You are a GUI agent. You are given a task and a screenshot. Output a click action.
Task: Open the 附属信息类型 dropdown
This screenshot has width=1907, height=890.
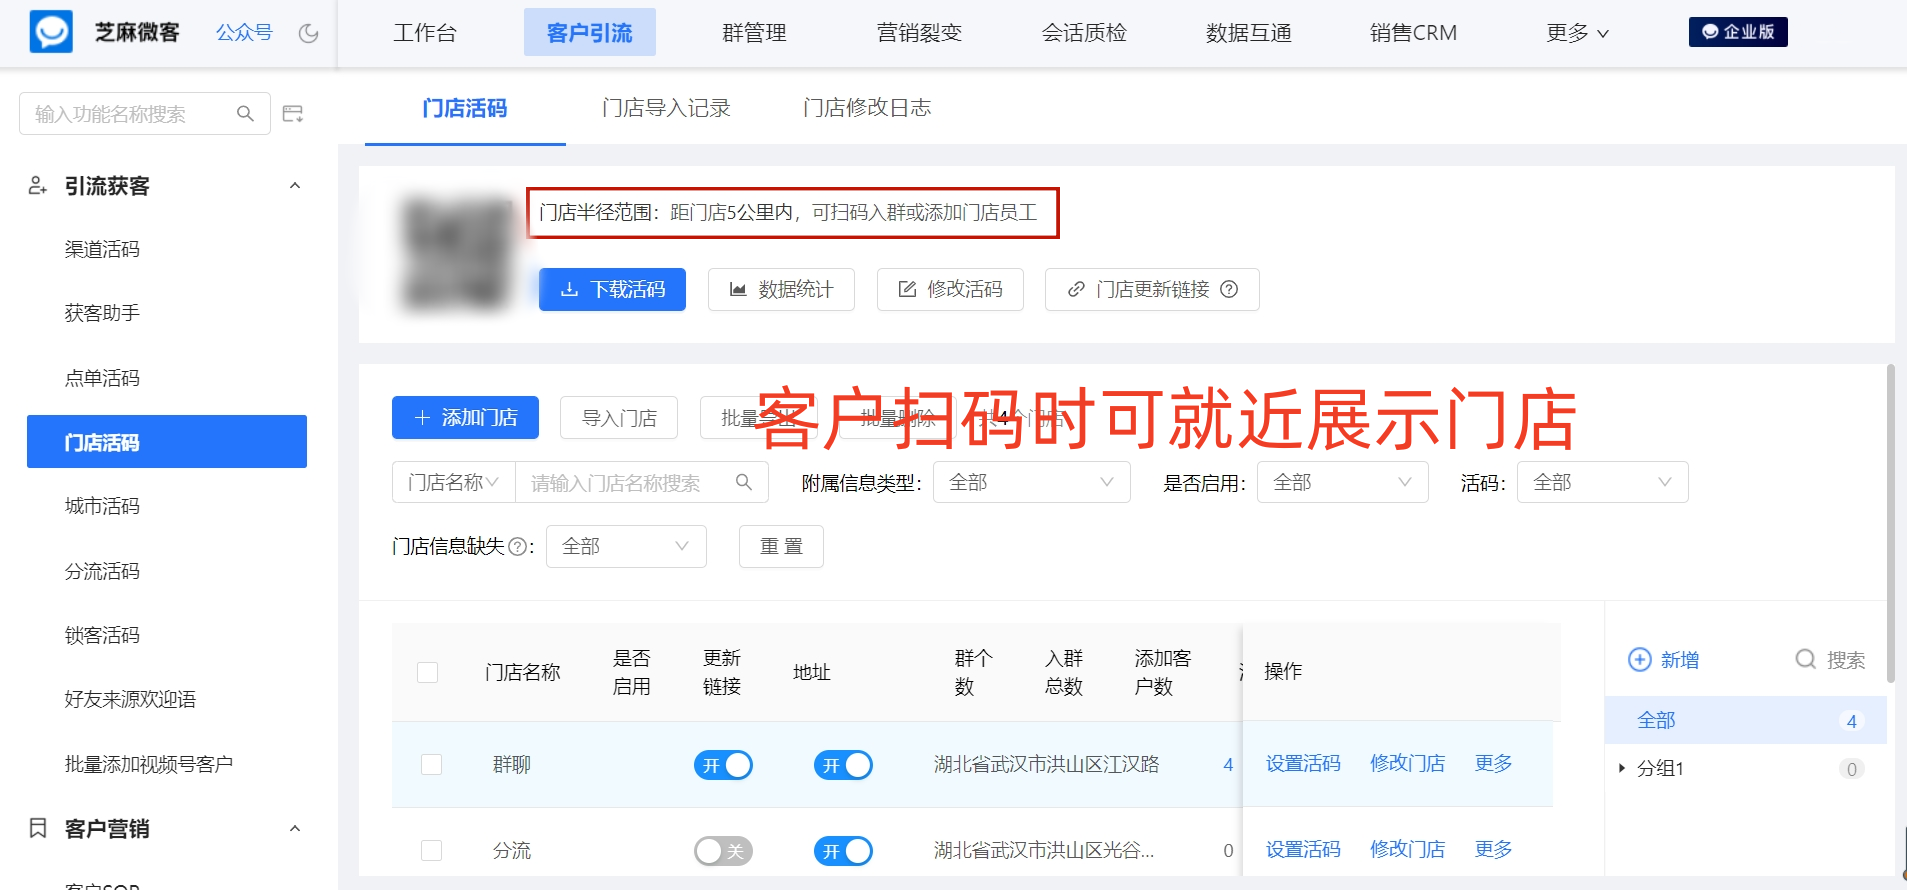tap(1031, 482)
